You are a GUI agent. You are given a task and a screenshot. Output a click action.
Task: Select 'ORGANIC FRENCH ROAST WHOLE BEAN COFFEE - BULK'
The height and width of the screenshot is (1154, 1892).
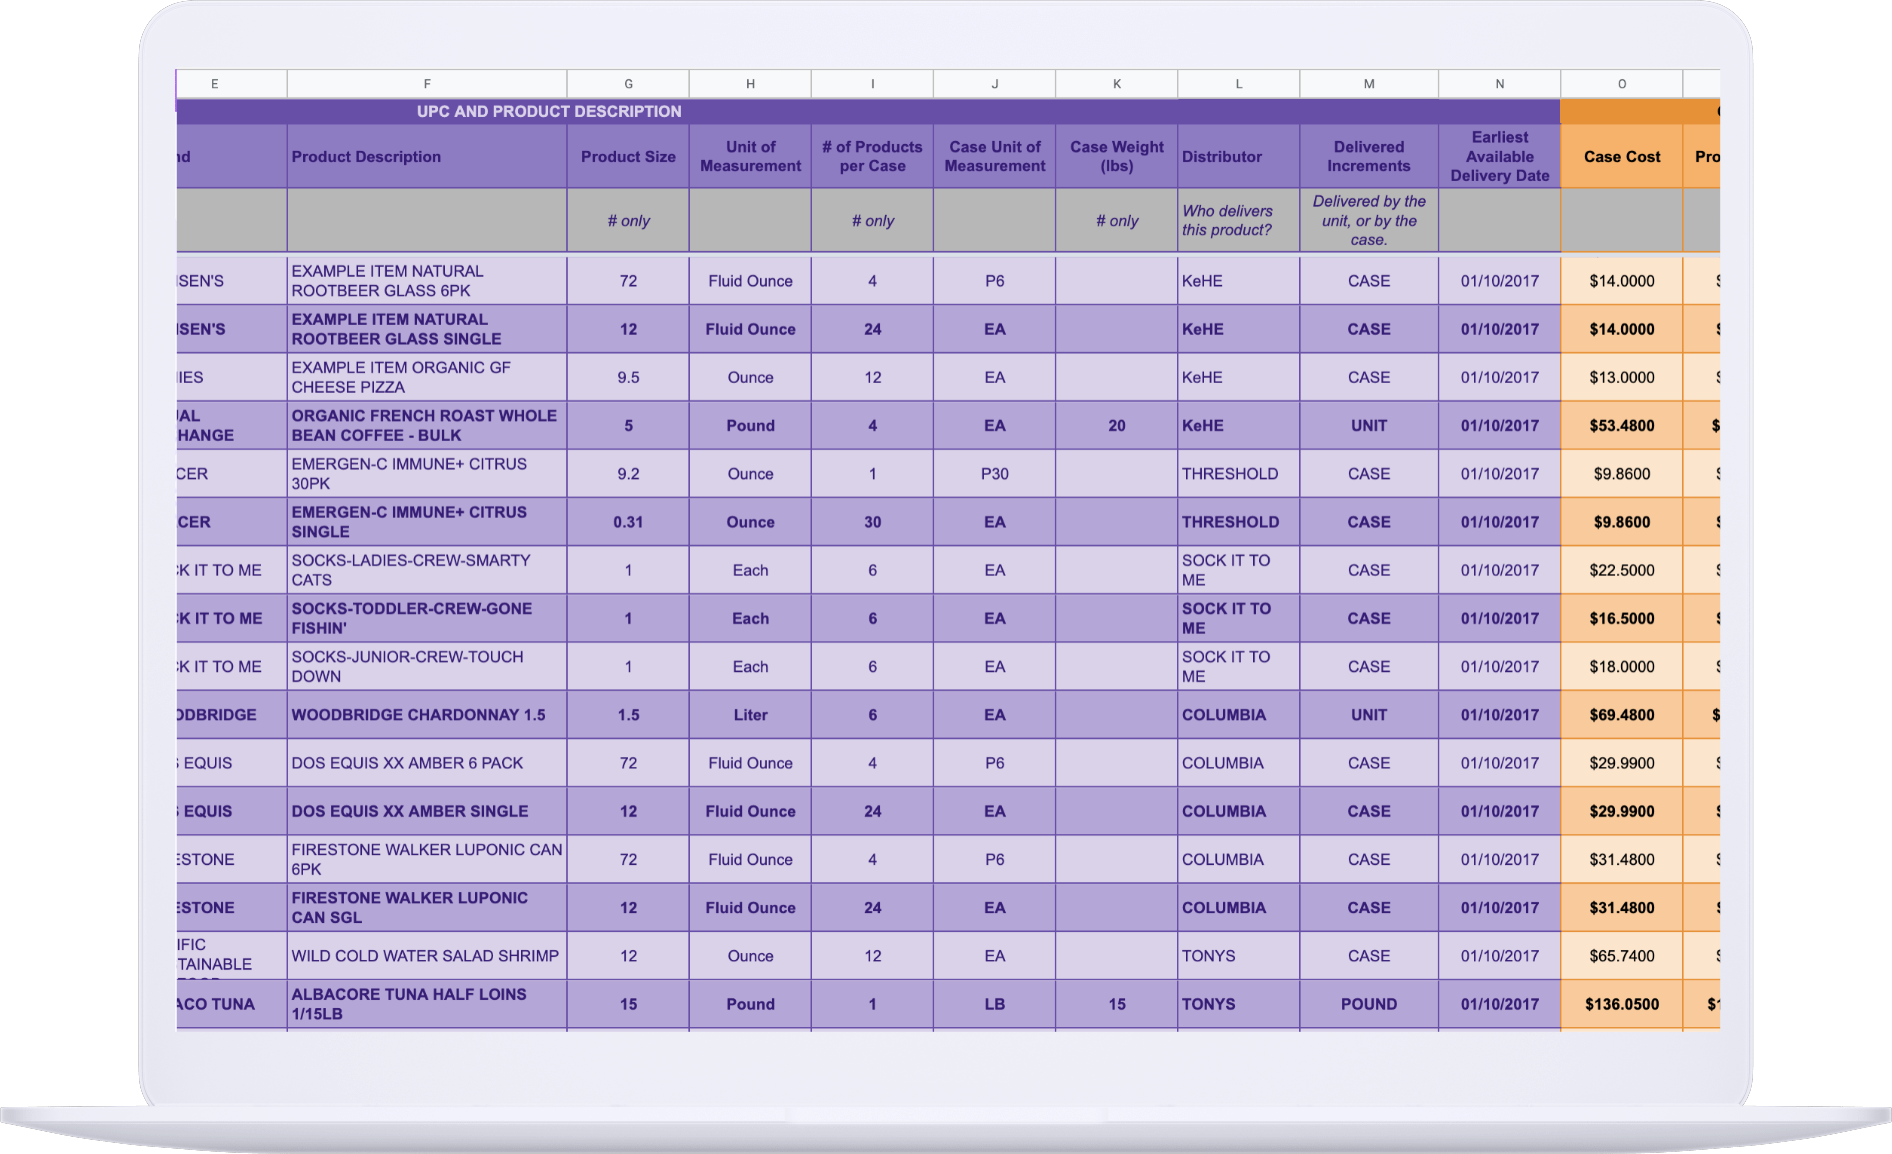click(427, 425)
